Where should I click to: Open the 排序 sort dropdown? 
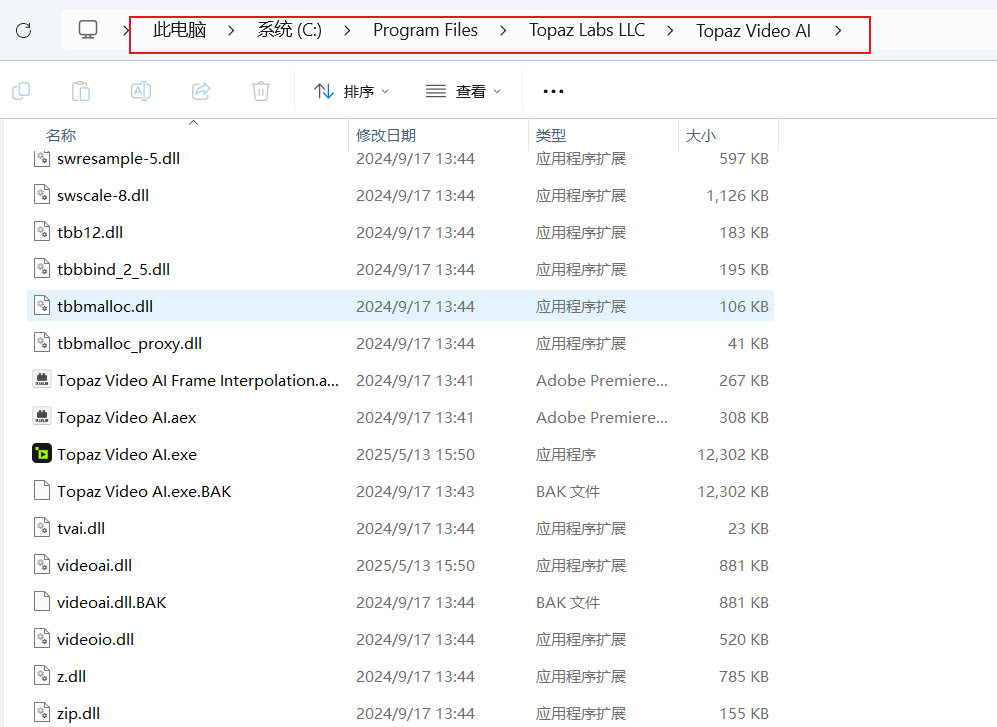tap(352, 92)
